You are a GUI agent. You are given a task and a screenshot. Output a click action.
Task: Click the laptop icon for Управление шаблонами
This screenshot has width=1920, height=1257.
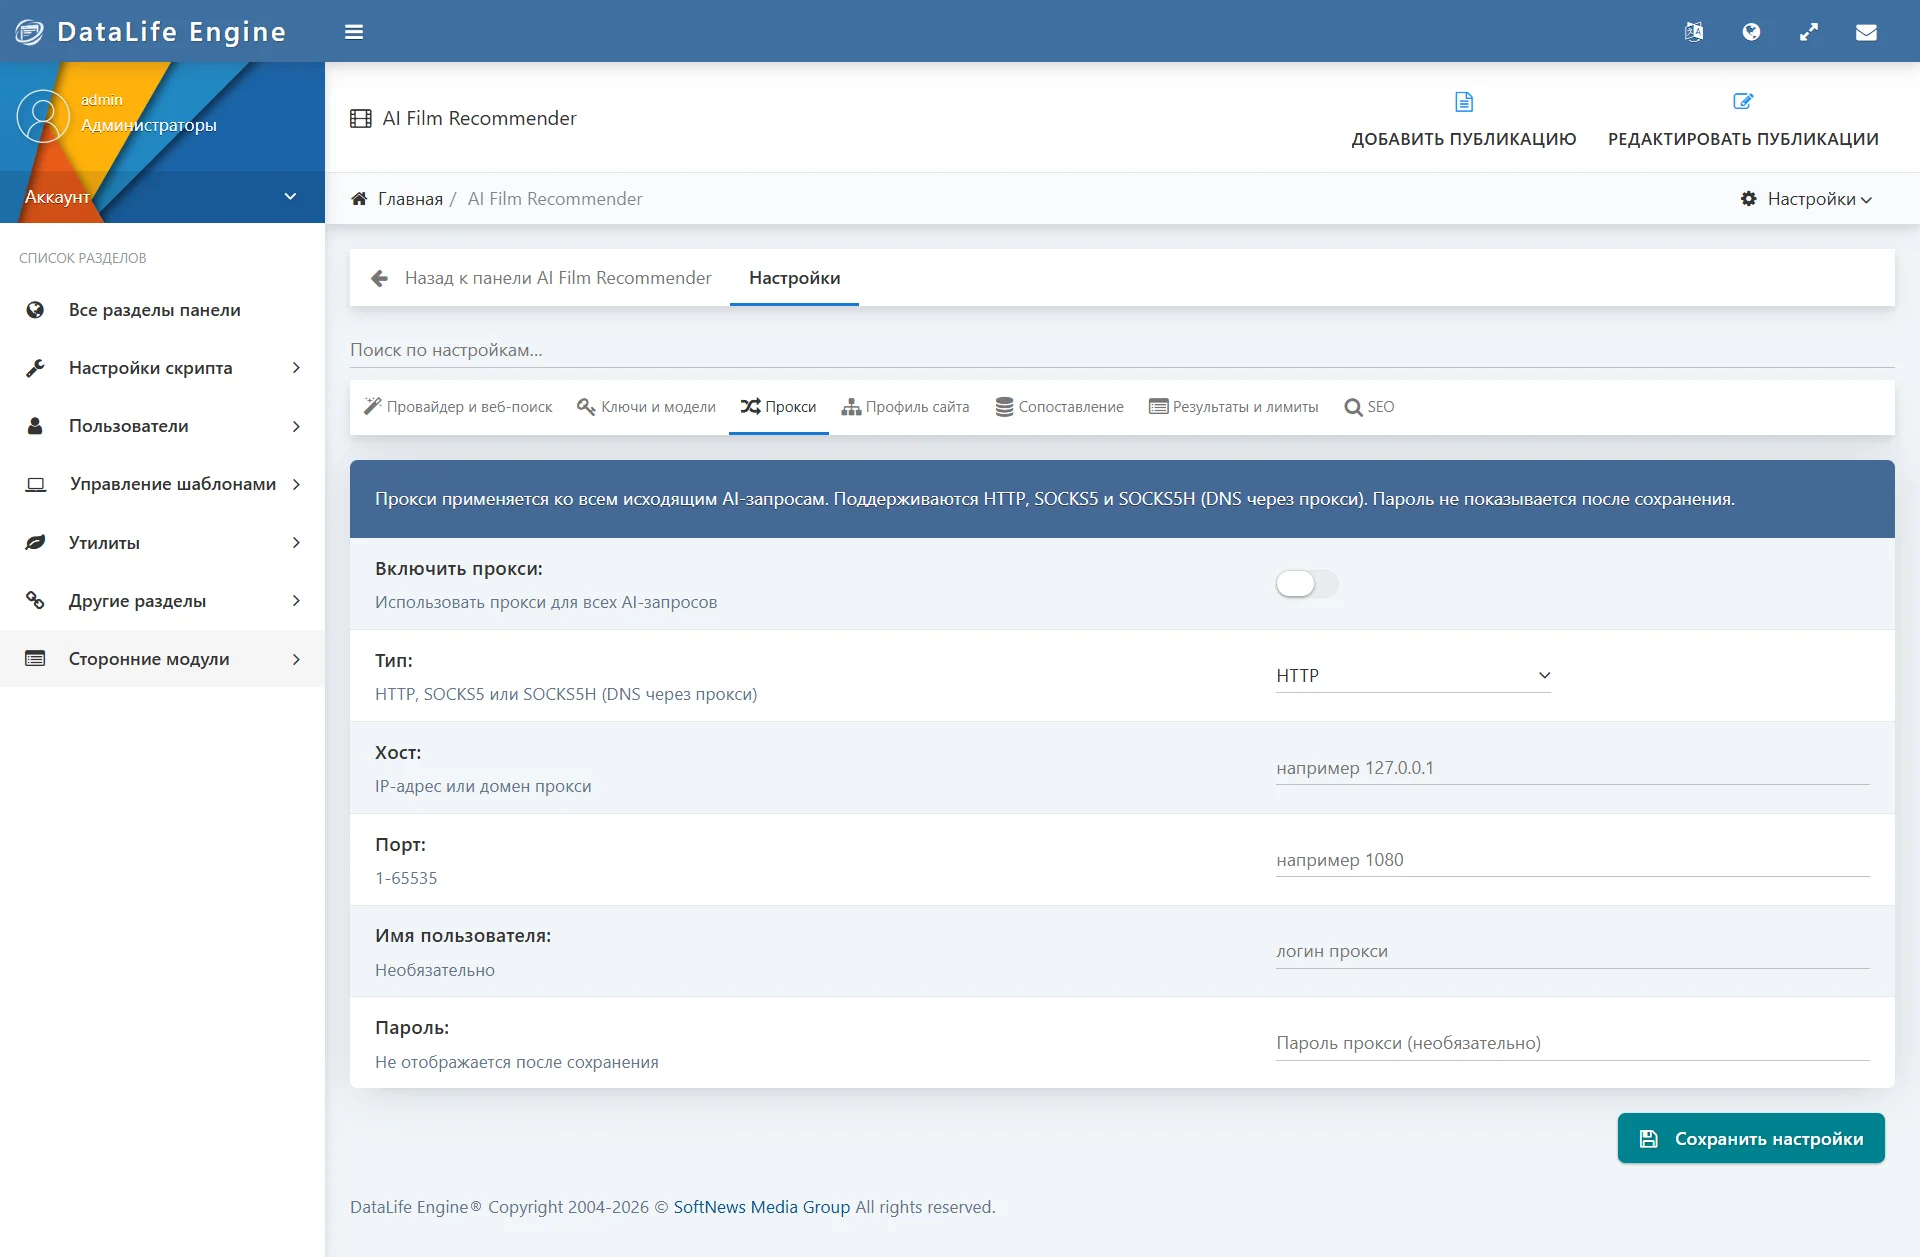(35, 484)
